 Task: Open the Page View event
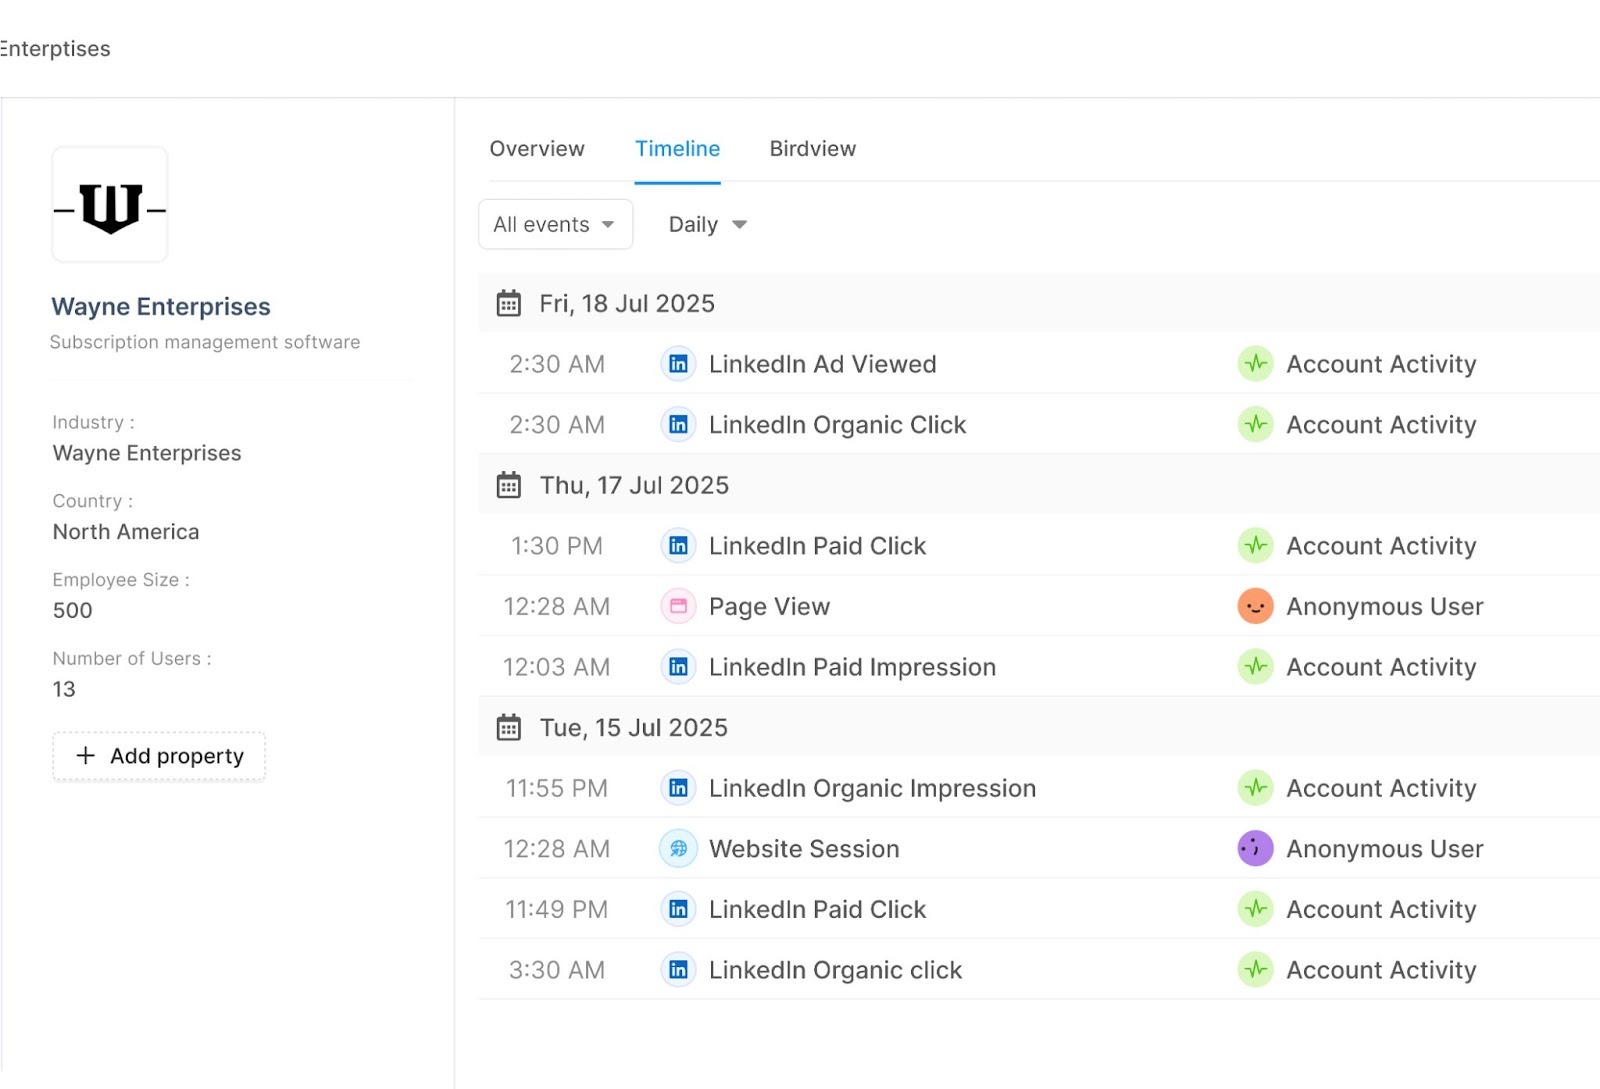pos(769,607)
